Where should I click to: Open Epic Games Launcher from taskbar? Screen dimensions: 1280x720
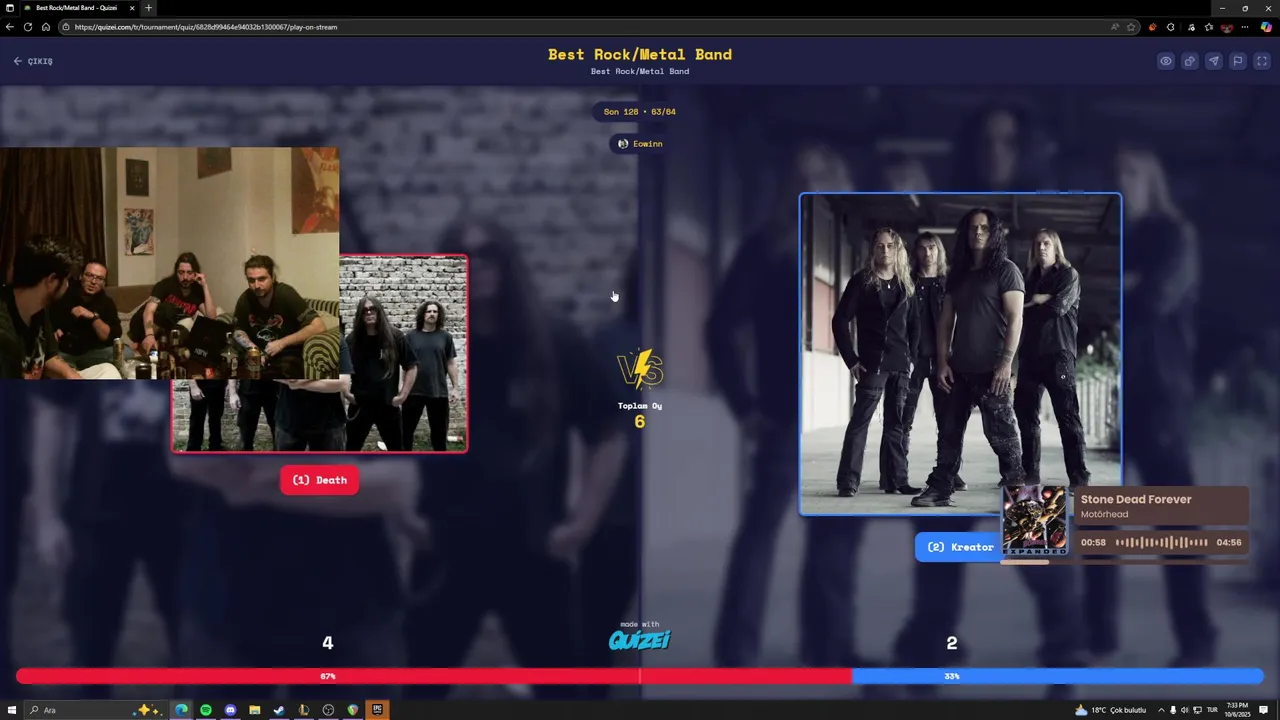coord(377,710)
